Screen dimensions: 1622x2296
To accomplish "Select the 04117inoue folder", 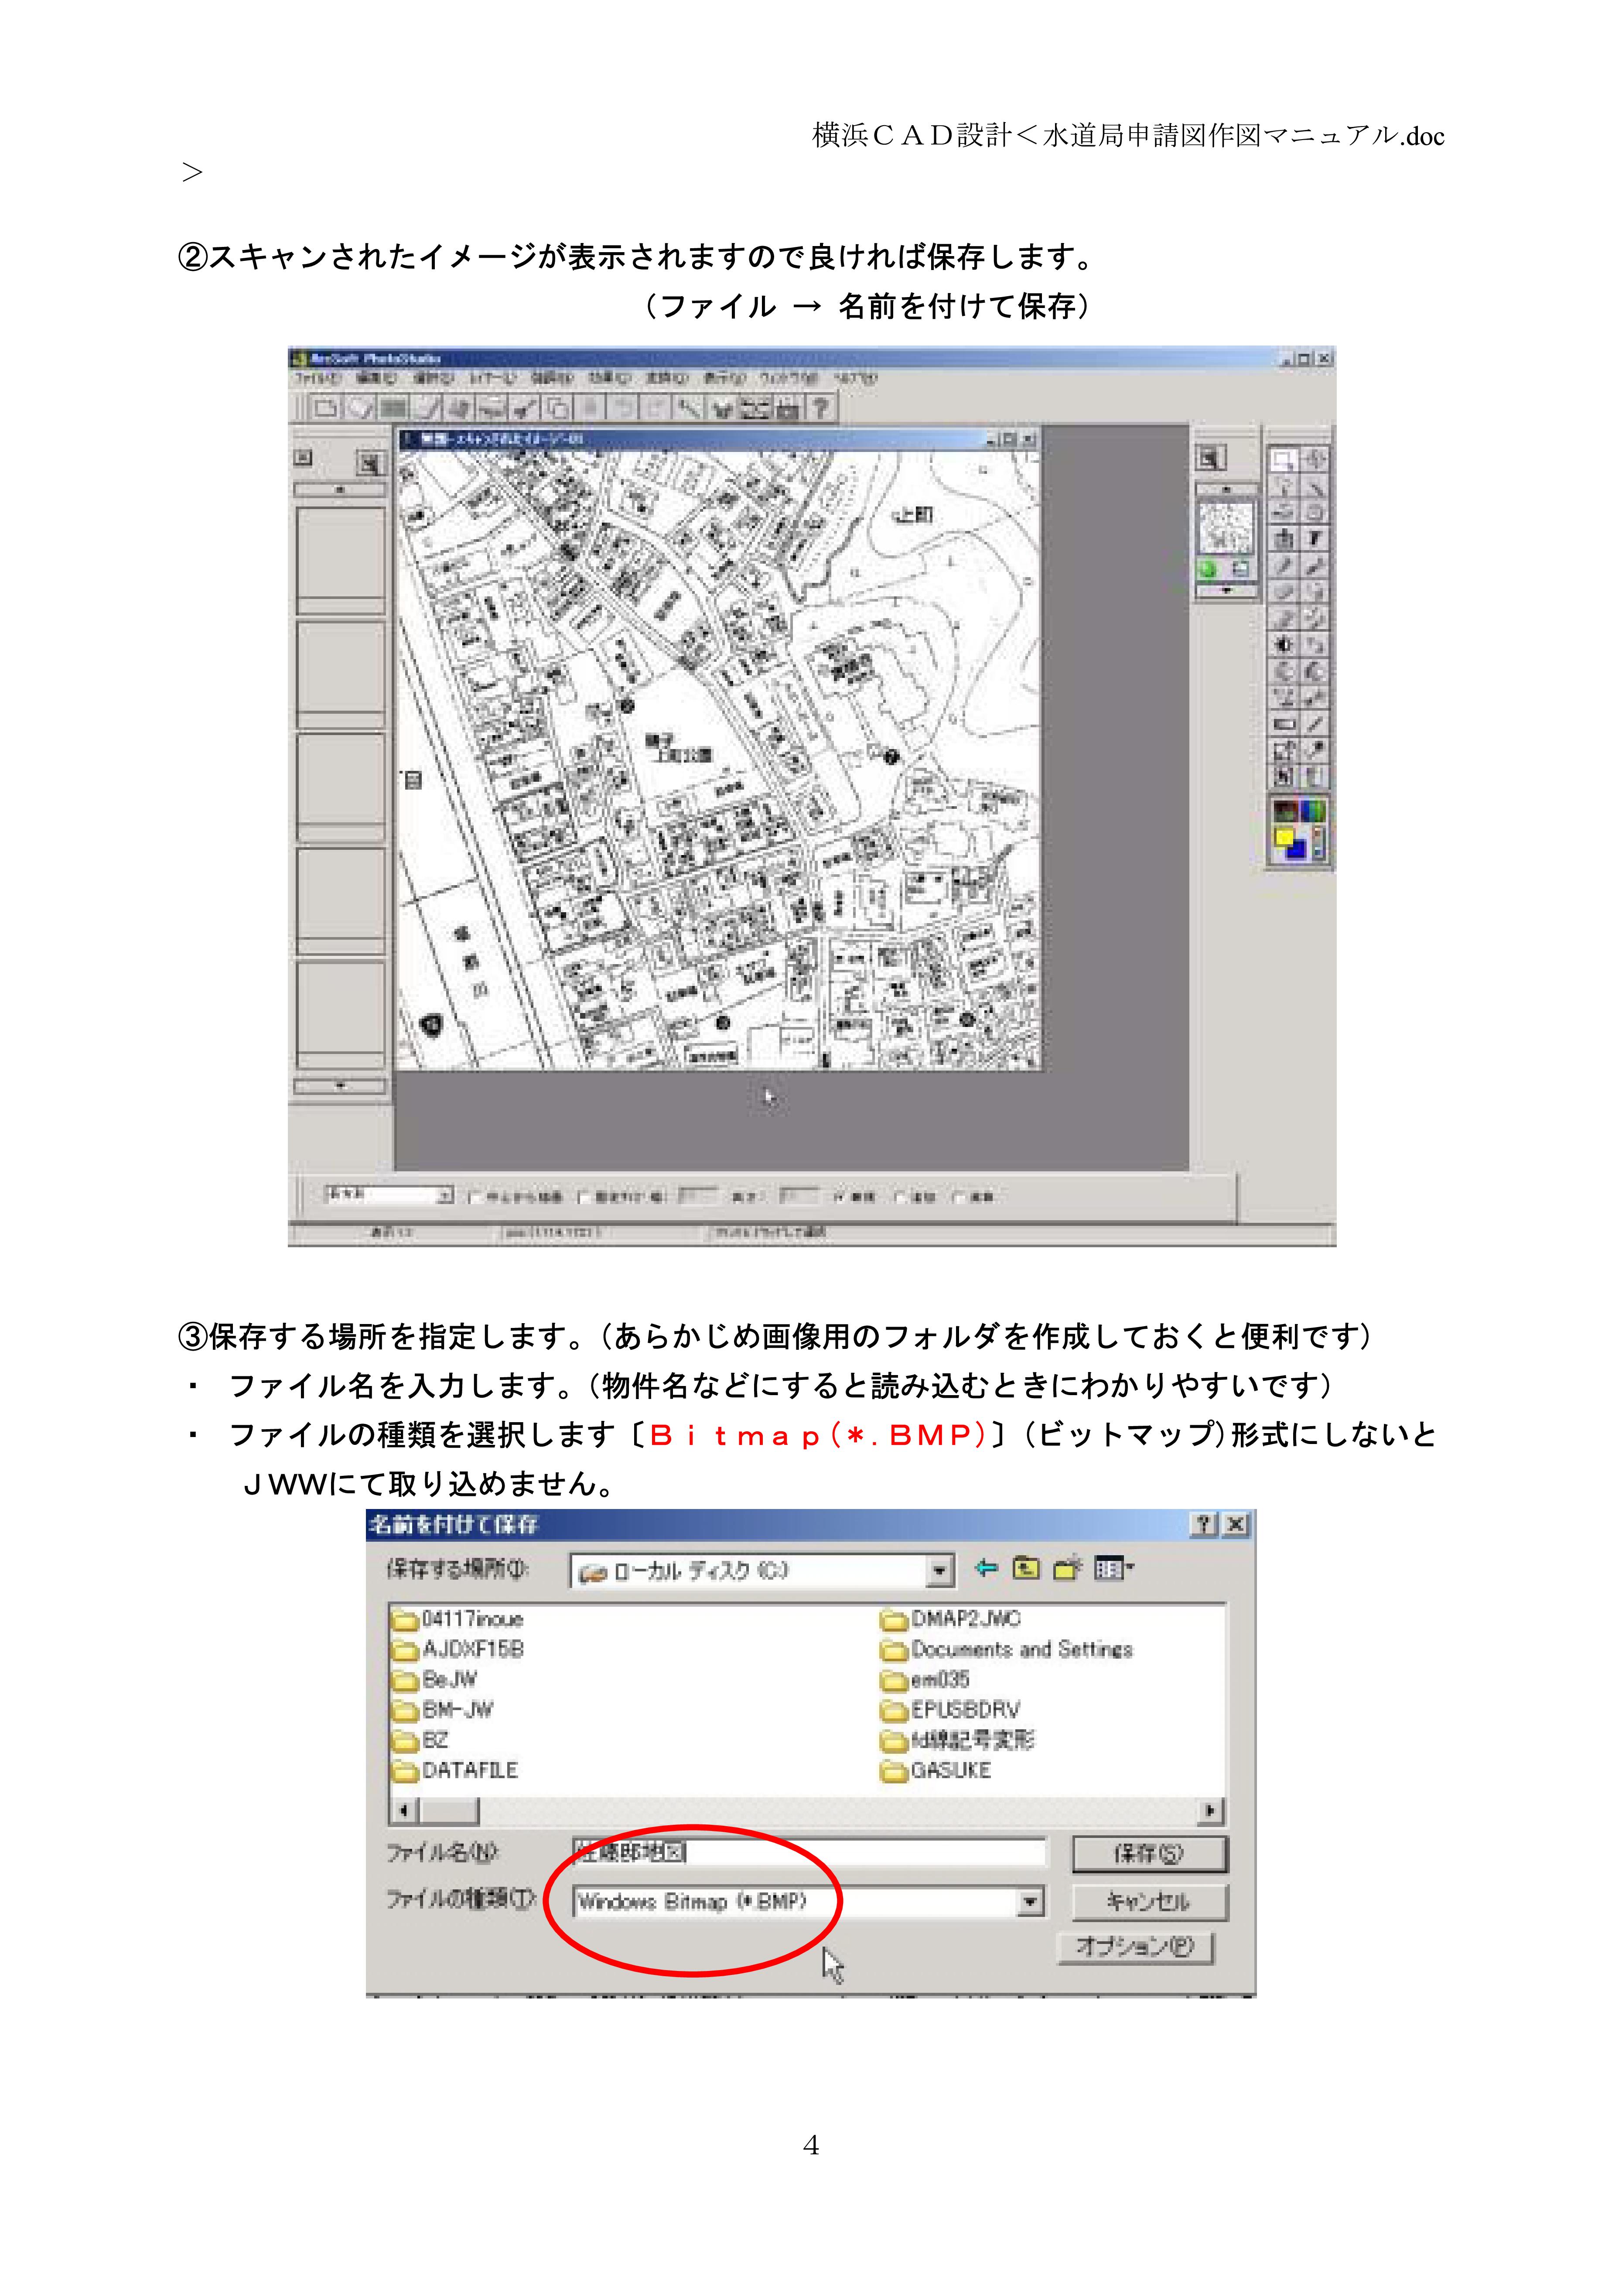I will [x=458, y=1619].
